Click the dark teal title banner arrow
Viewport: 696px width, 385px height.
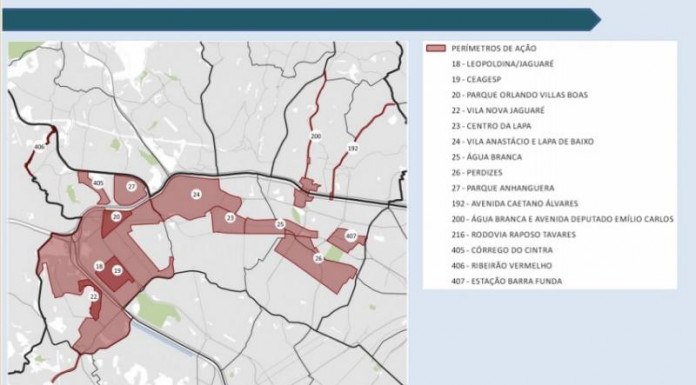(301, 20)
